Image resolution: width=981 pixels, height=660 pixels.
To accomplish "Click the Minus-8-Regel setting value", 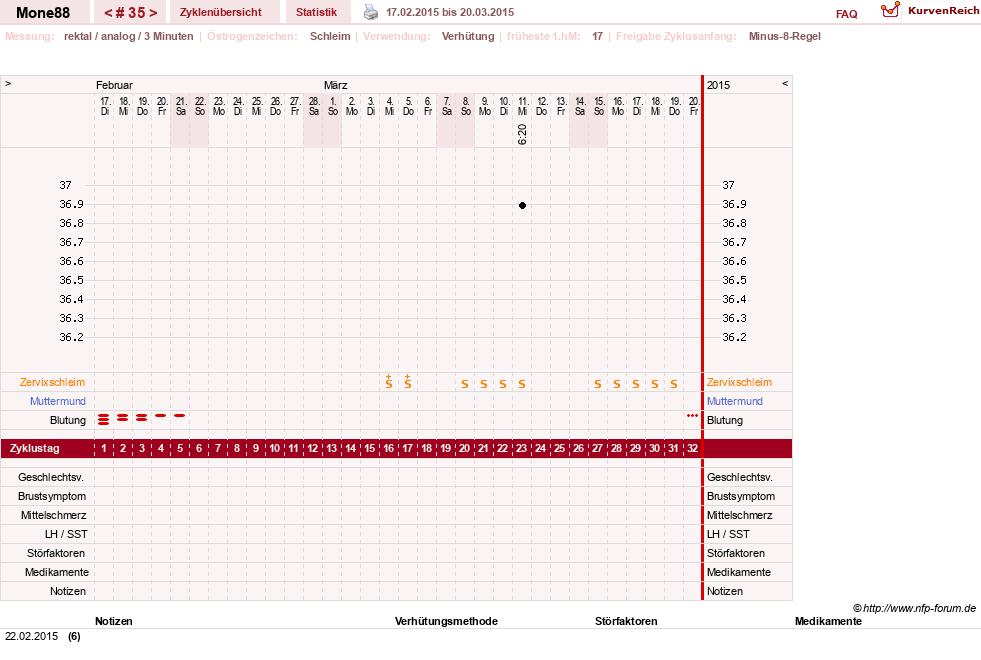I will (x=785, y=36).
